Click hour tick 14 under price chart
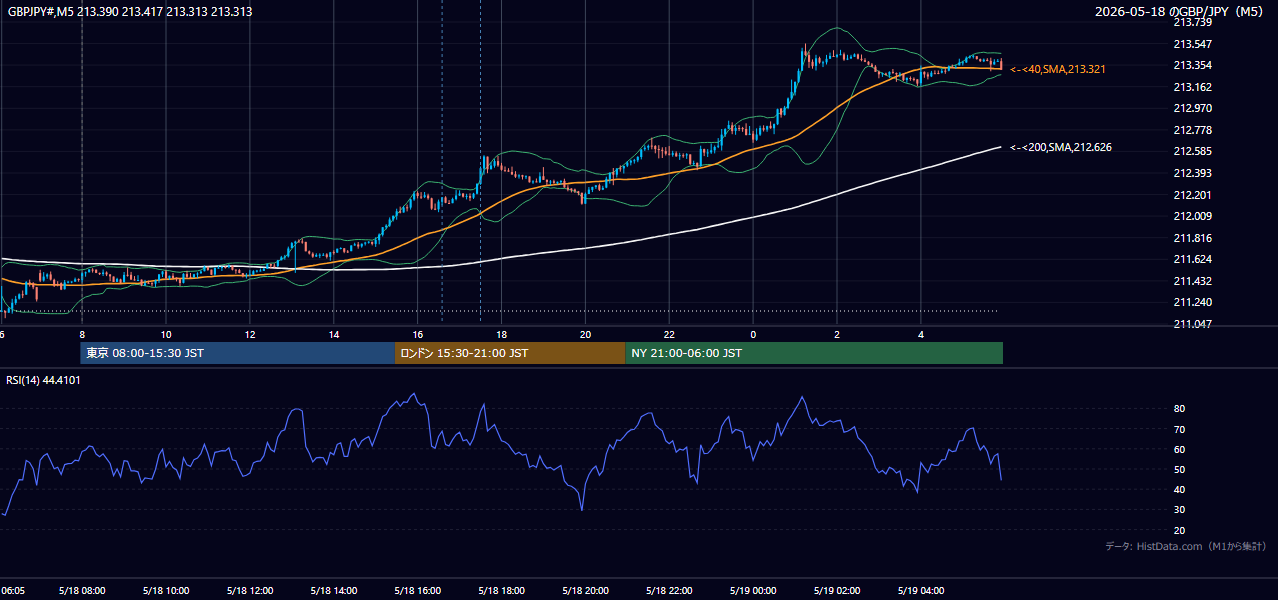Screen dimensions: 1278x600 click(334, 335)
